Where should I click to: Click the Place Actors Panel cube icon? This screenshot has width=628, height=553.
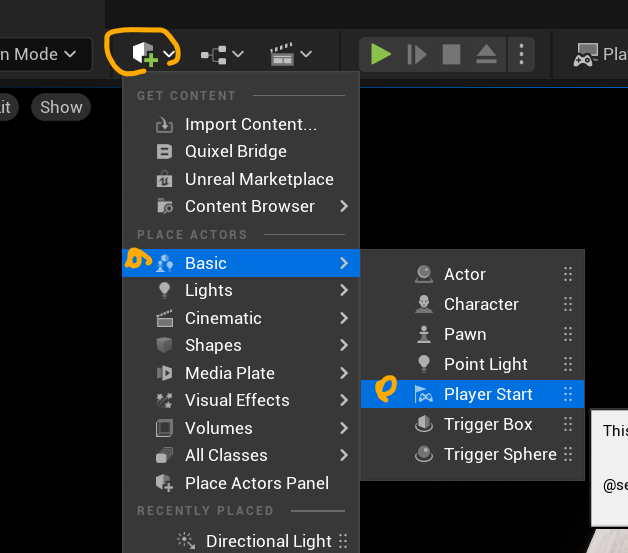pos(165,483)
